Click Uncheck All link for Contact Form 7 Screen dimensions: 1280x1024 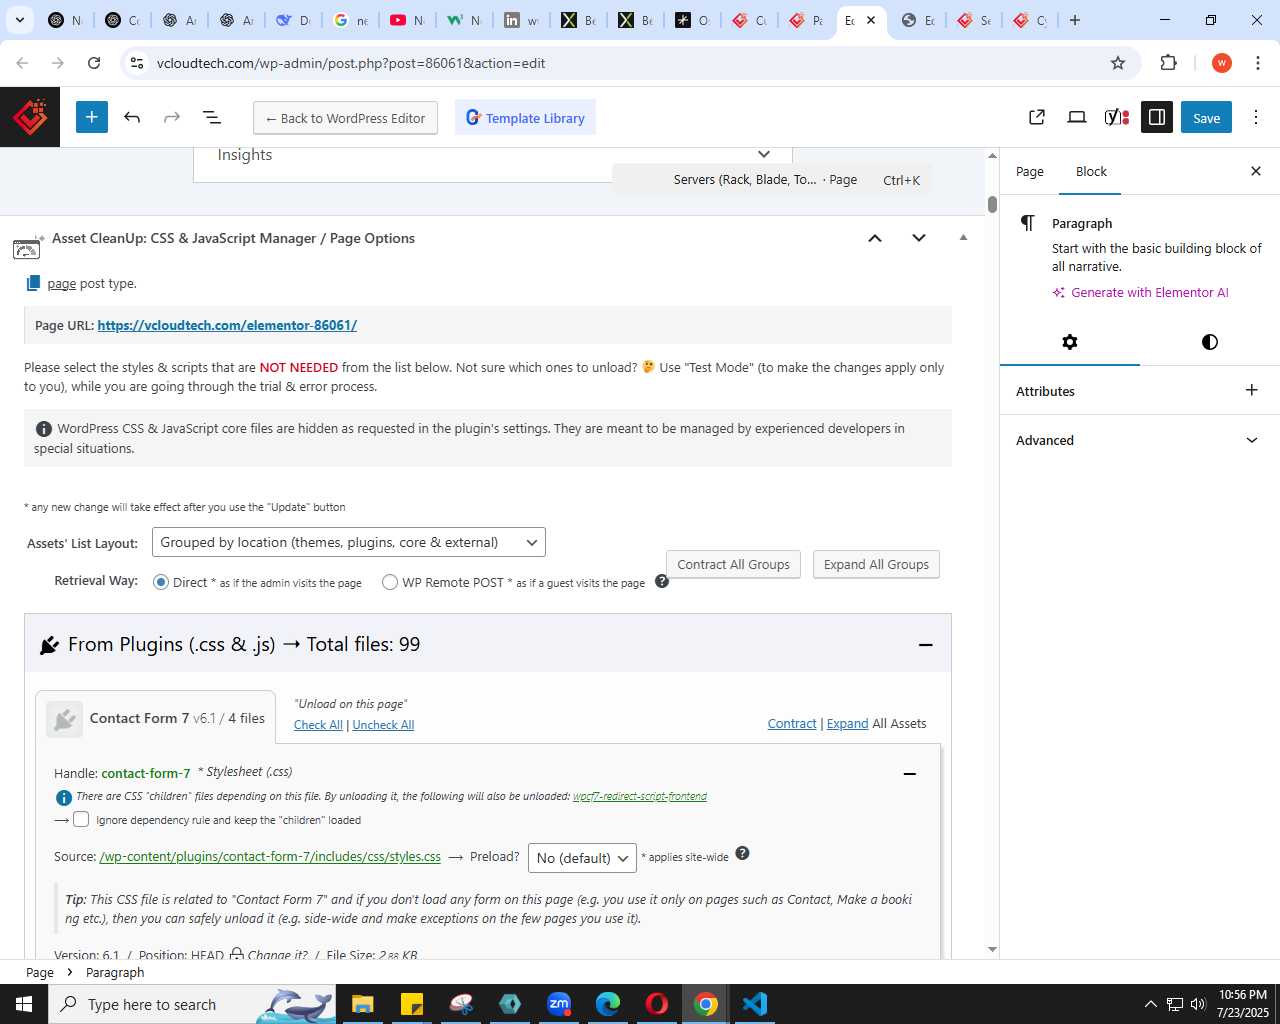(383, 725)
